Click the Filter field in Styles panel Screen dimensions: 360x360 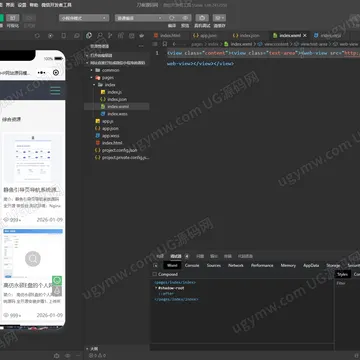[x=347, y=283]
